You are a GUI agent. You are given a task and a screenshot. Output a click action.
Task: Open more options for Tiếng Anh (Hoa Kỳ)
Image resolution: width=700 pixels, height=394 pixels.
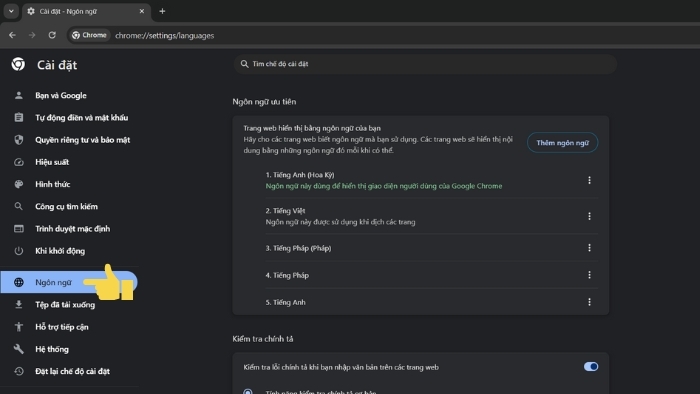(589, 180)
